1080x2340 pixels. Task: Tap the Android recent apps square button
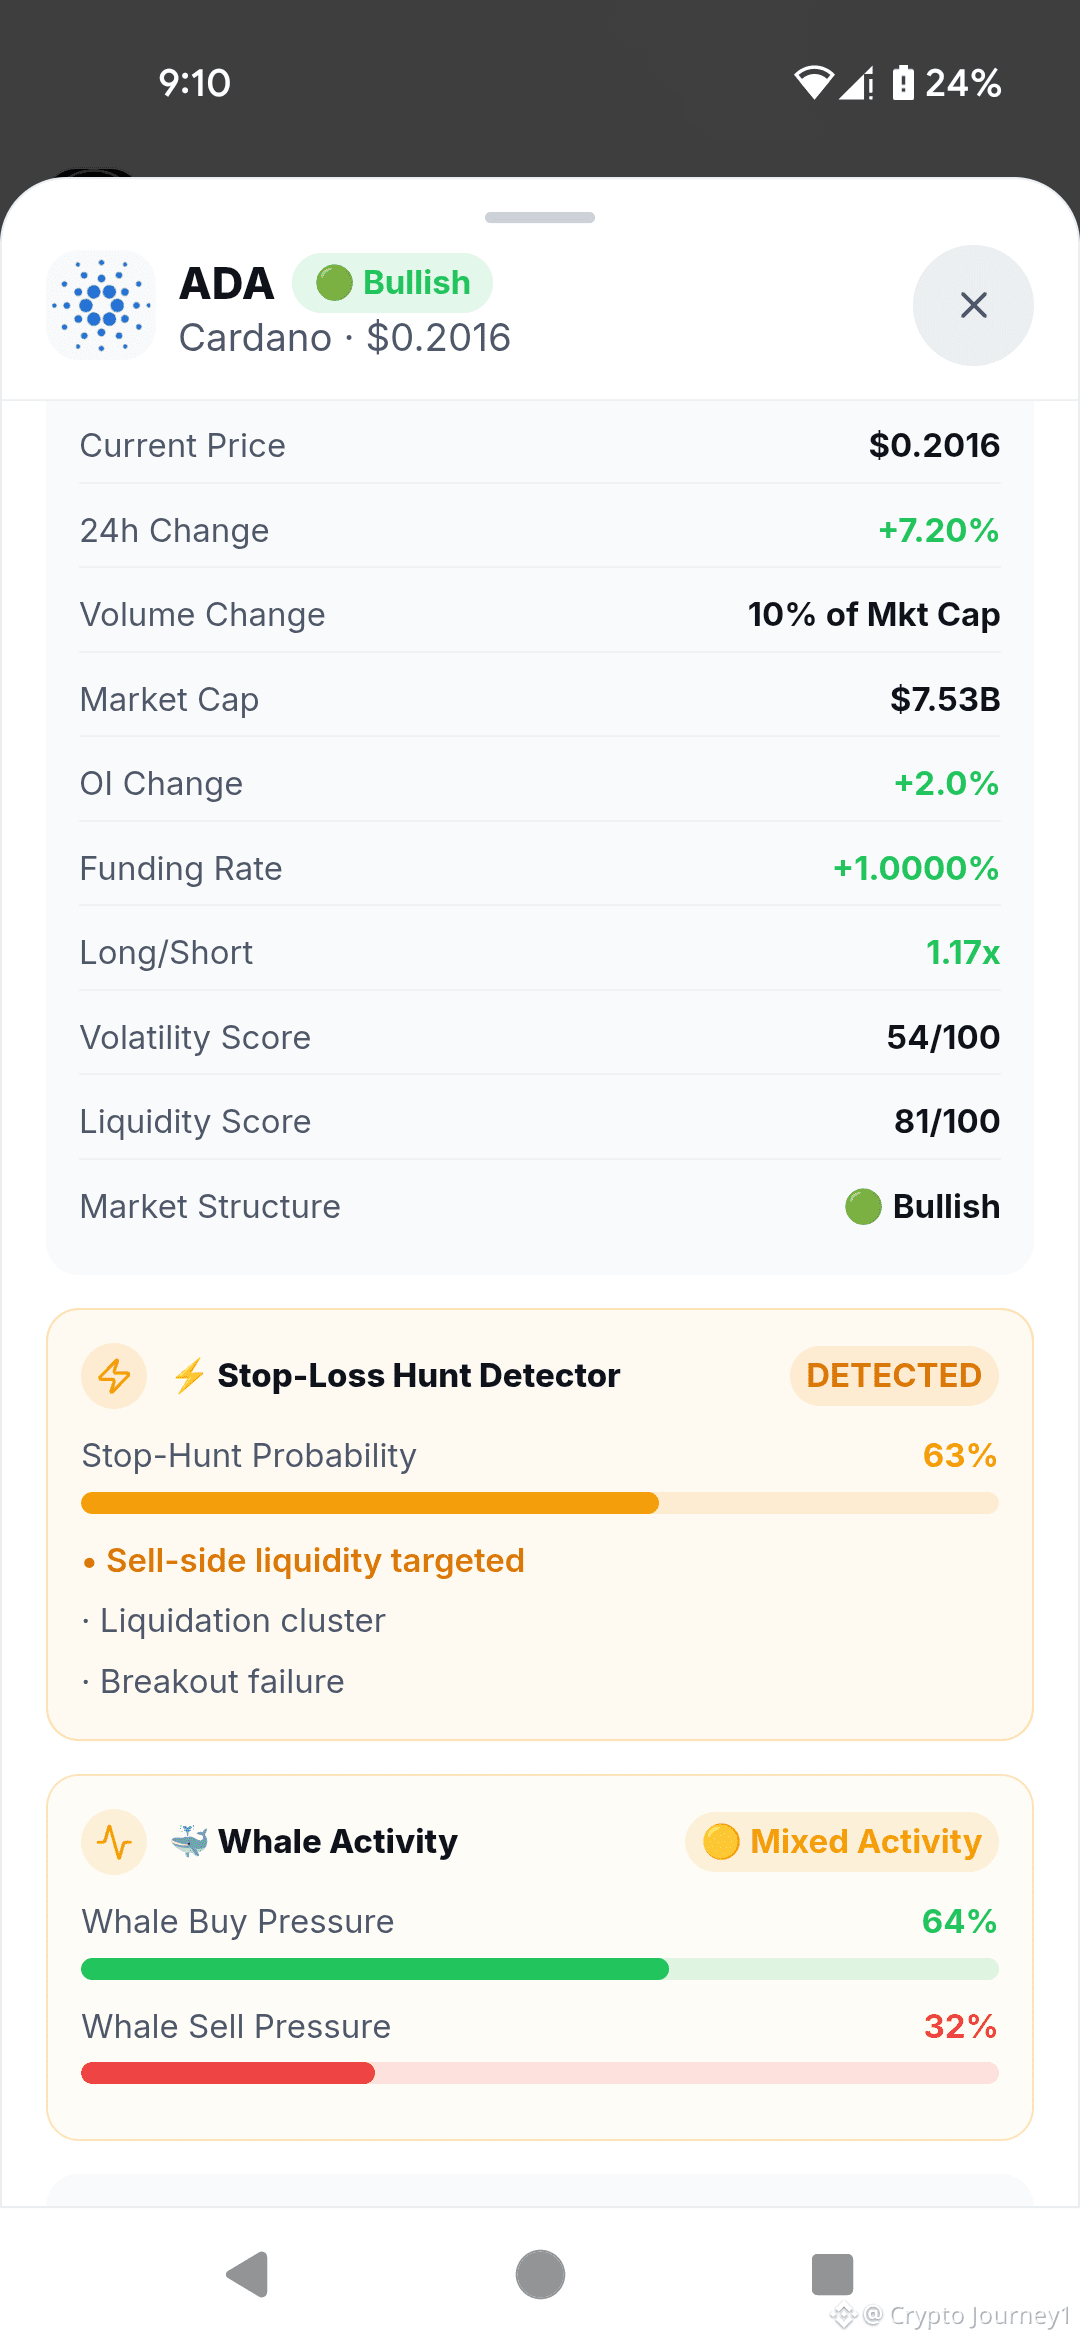pyautogui.click(x=832, y=2275)
